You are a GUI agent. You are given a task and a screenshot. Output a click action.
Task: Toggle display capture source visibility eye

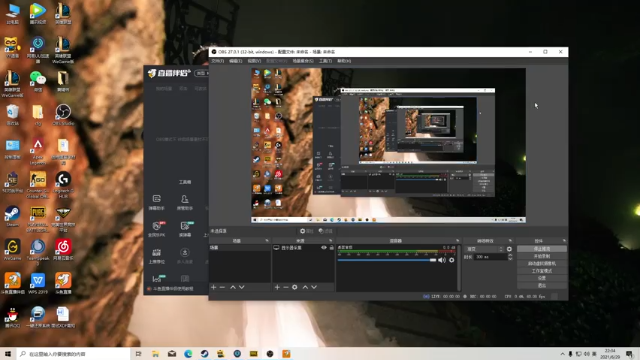click(324, 248)
